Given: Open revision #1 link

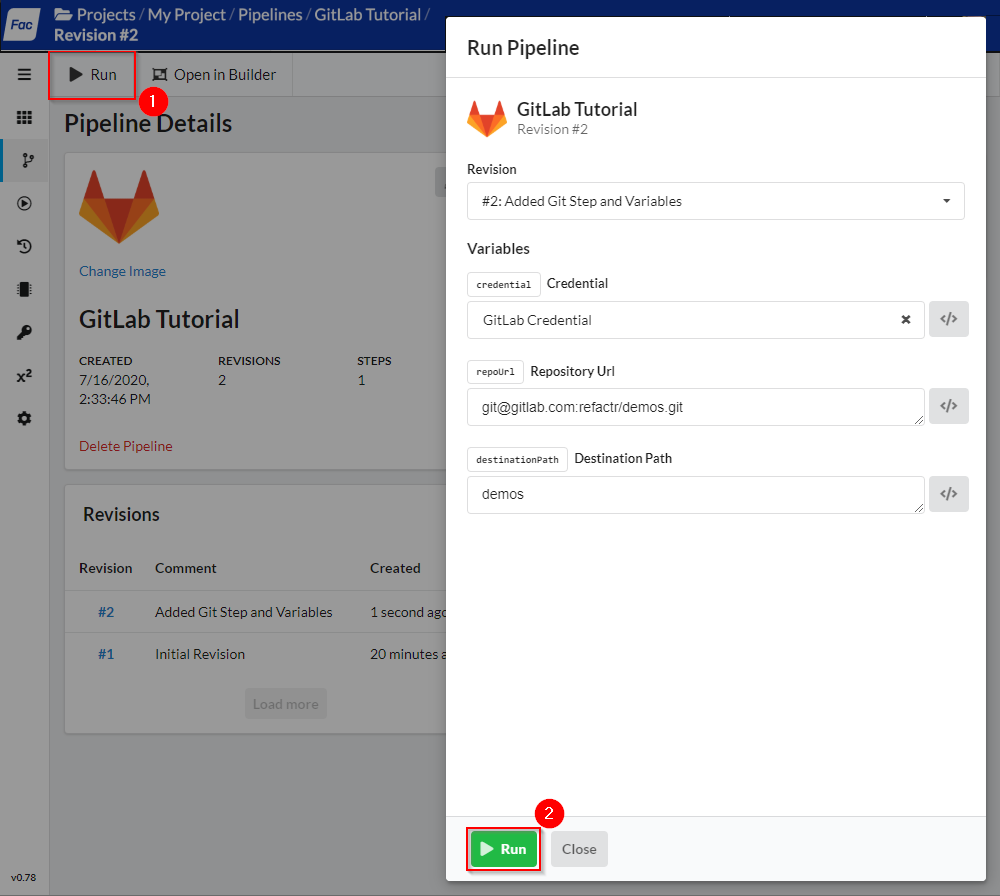Looking at the screenshot, I should point(106,654).
